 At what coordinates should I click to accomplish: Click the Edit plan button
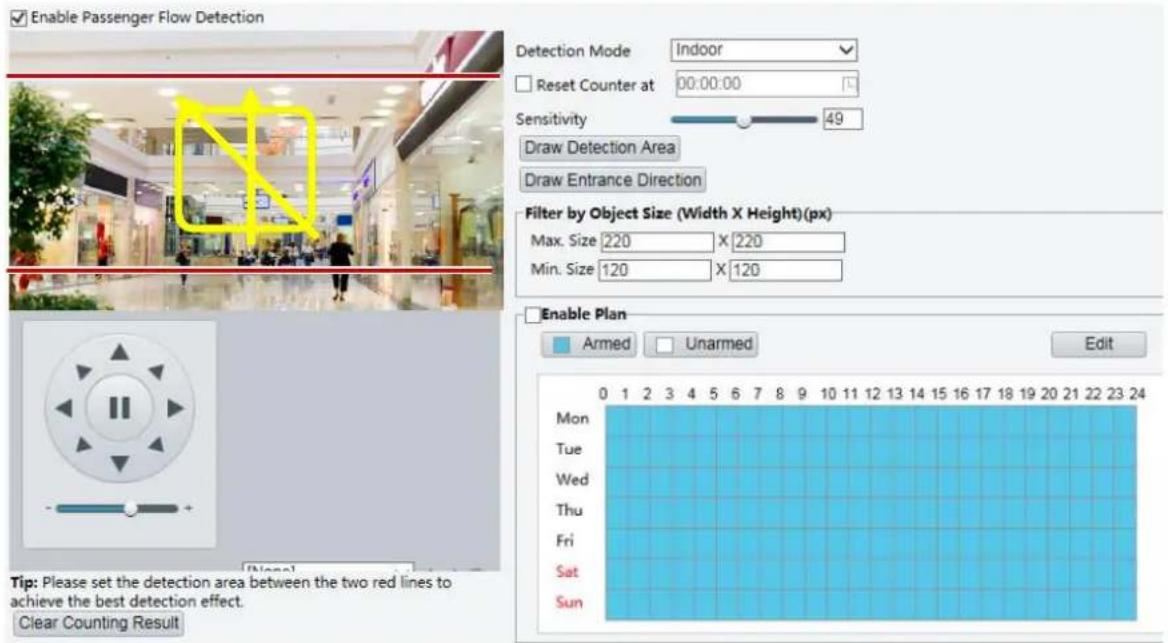(x=1099, y=344)
